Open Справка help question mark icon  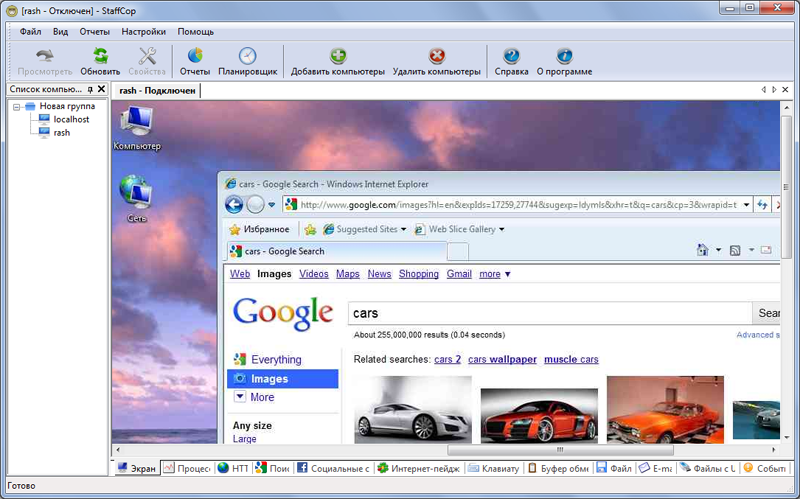click(511, 55)
